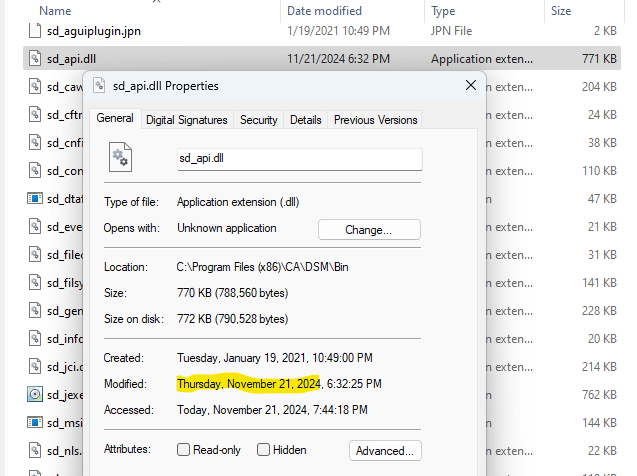Click the Application extension (.dll) text
This screenshot has width=637, height=476.
click(238, 202)
